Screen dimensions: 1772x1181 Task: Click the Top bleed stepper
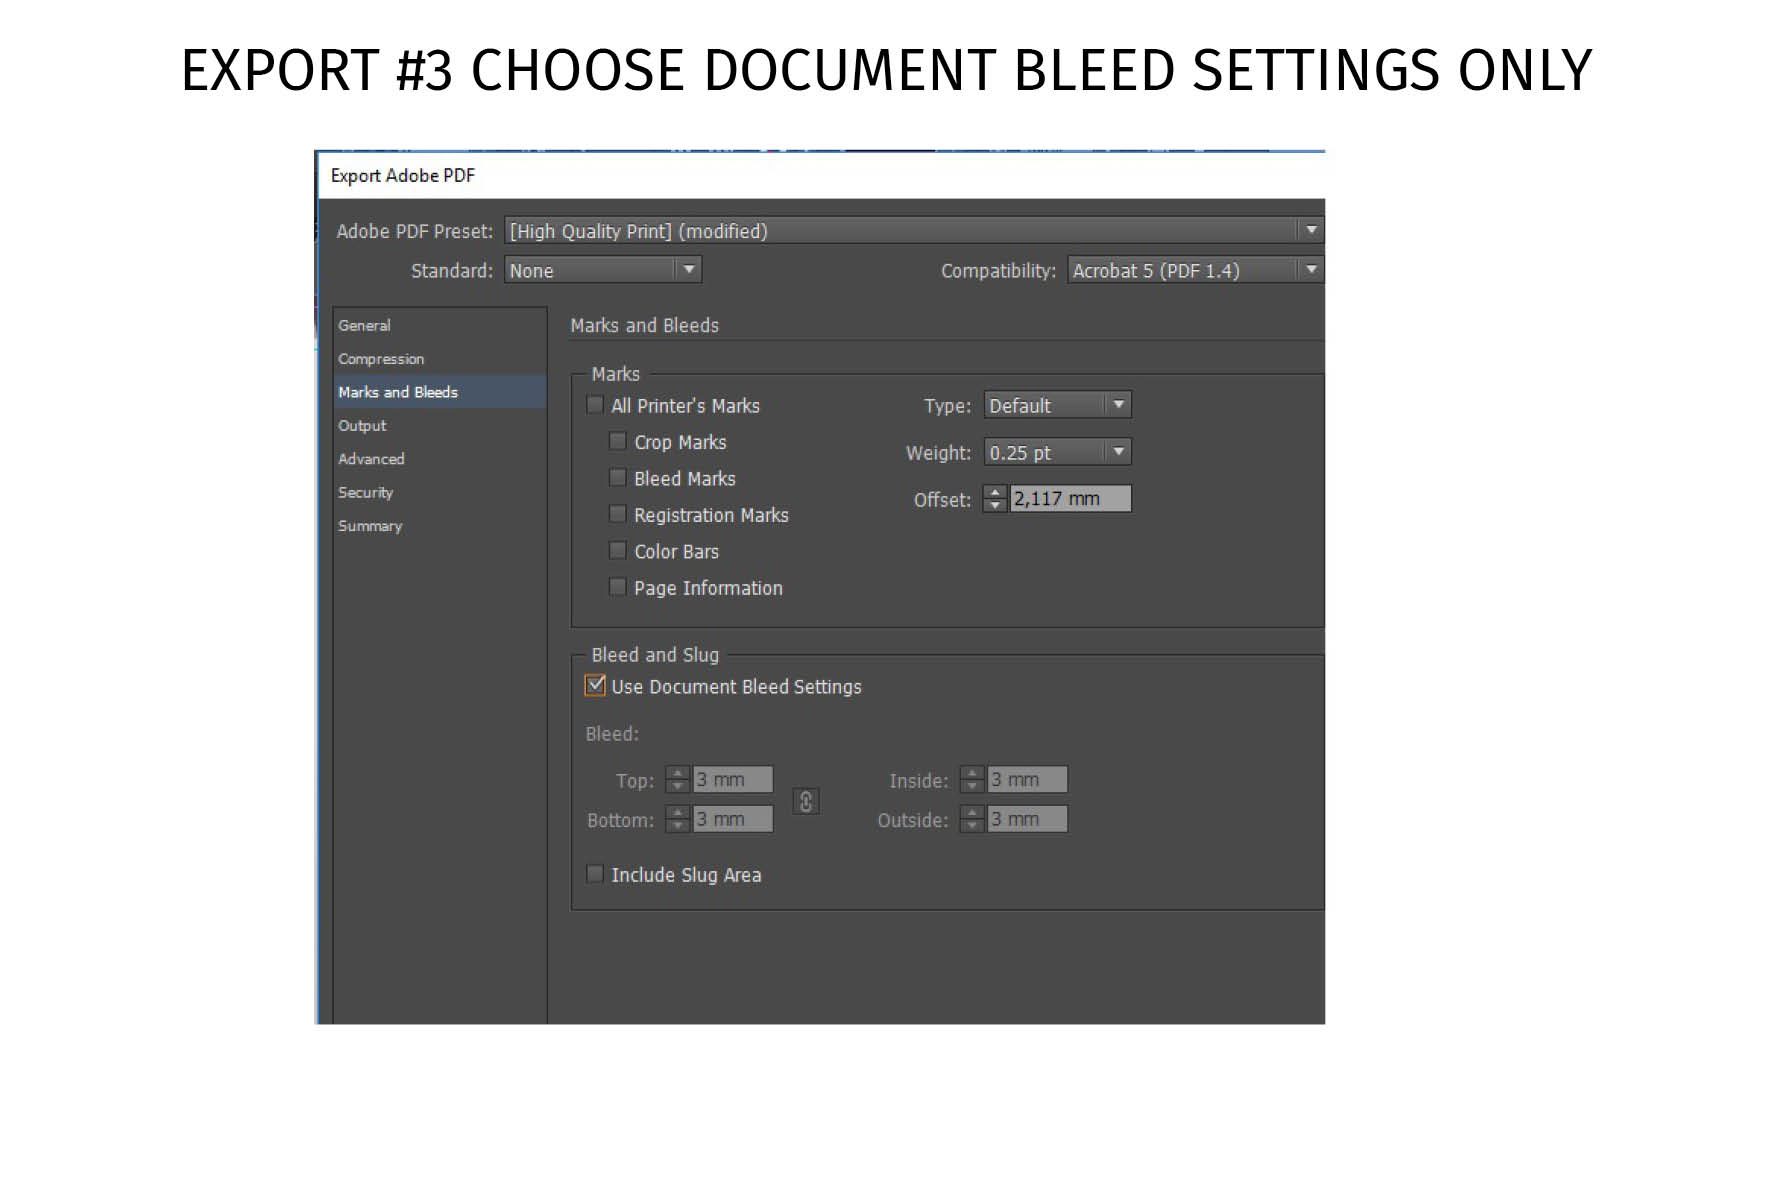point(678,779)
